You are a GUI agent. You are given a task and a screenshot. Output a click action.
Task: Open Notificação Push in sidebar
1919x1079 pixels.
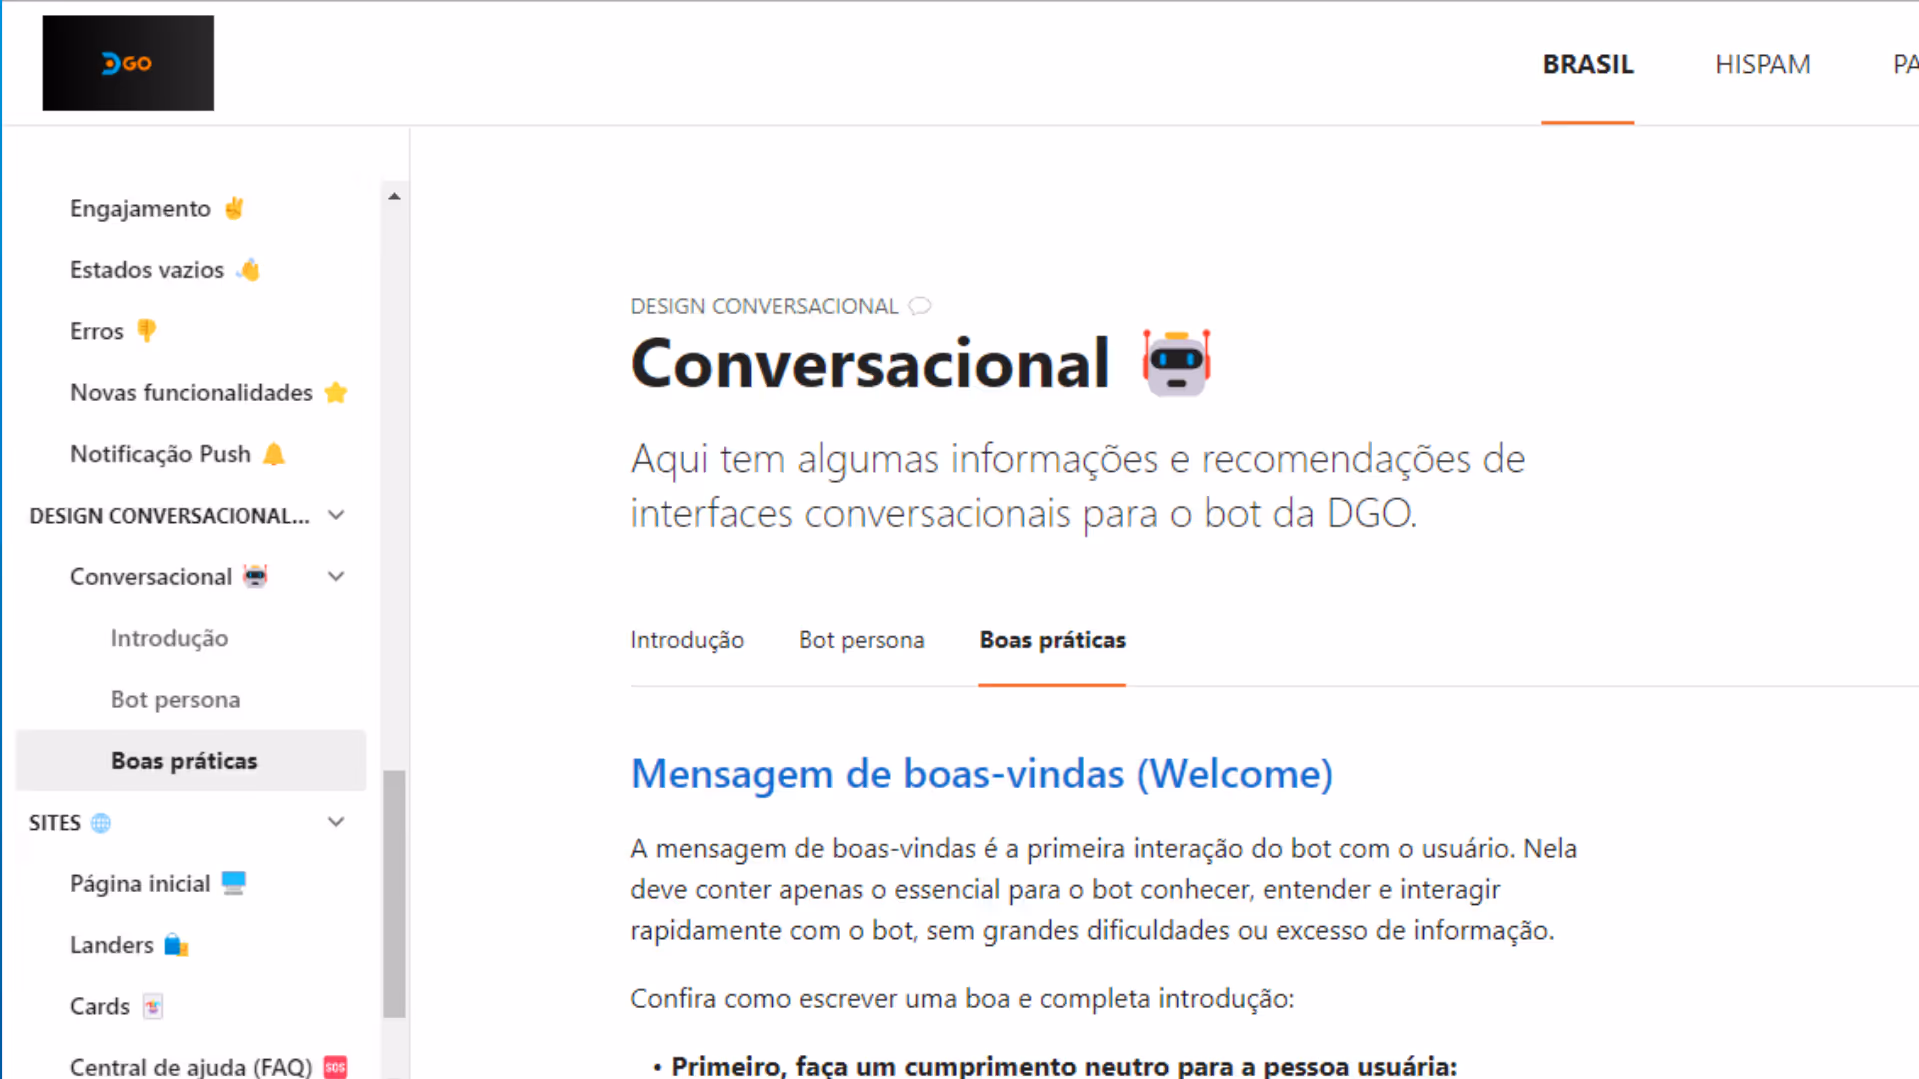coord(160,454)
